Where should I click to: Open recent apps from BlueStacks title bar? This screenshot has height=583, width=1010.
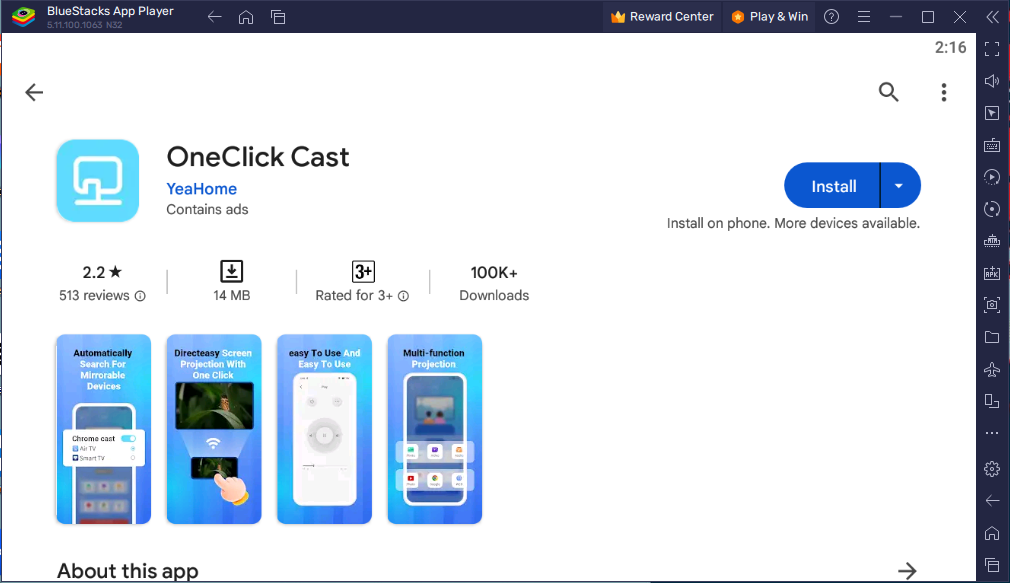(278, 17)
